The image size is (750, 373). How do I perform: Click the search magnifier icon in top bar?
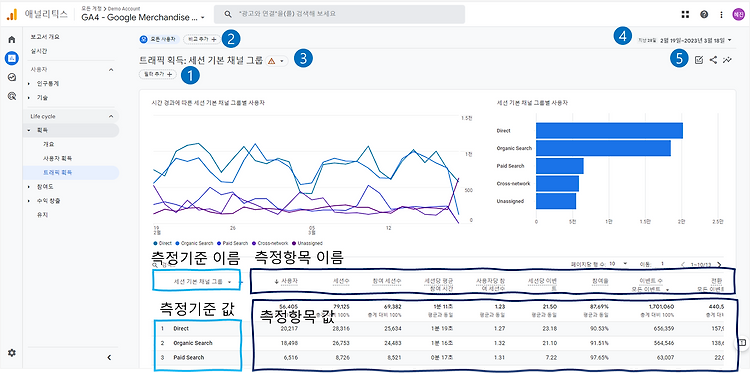228,14
